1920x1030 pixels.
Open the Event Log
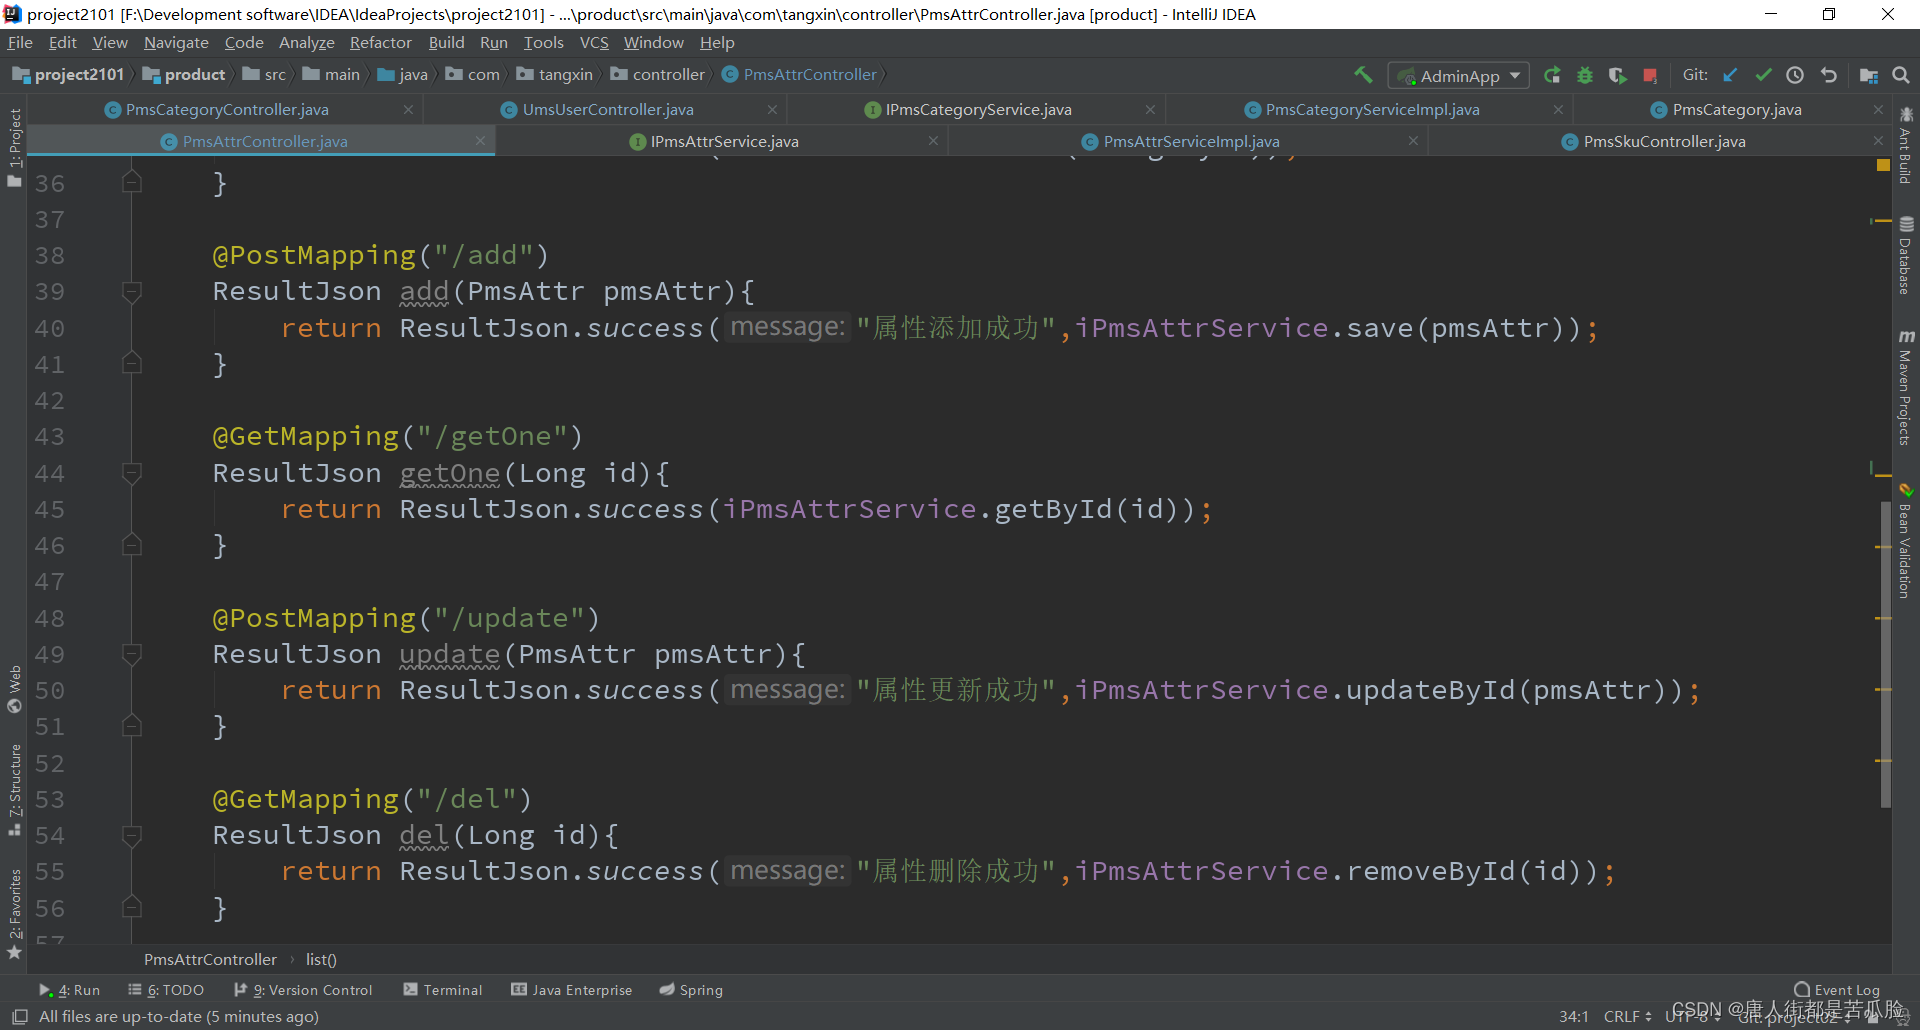tap(1837, 990)
